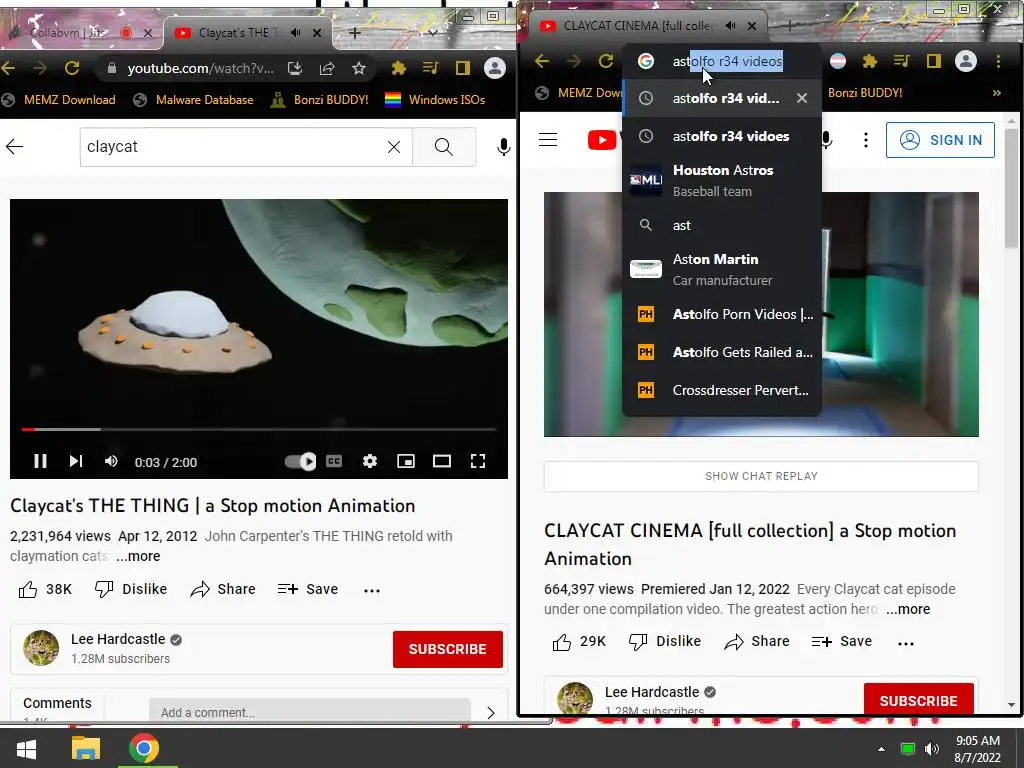Seek on the left video progress bar
Screen dimensions: 1024x768
259,429
